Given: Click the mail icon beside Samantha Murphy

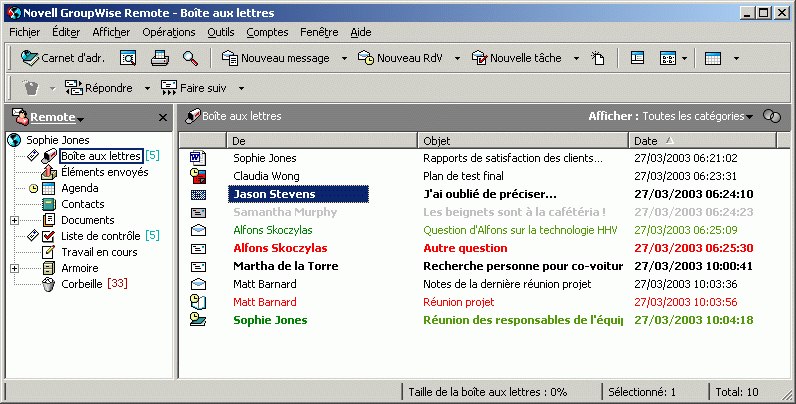Looking at the screenshot, I should click(198, 212).
